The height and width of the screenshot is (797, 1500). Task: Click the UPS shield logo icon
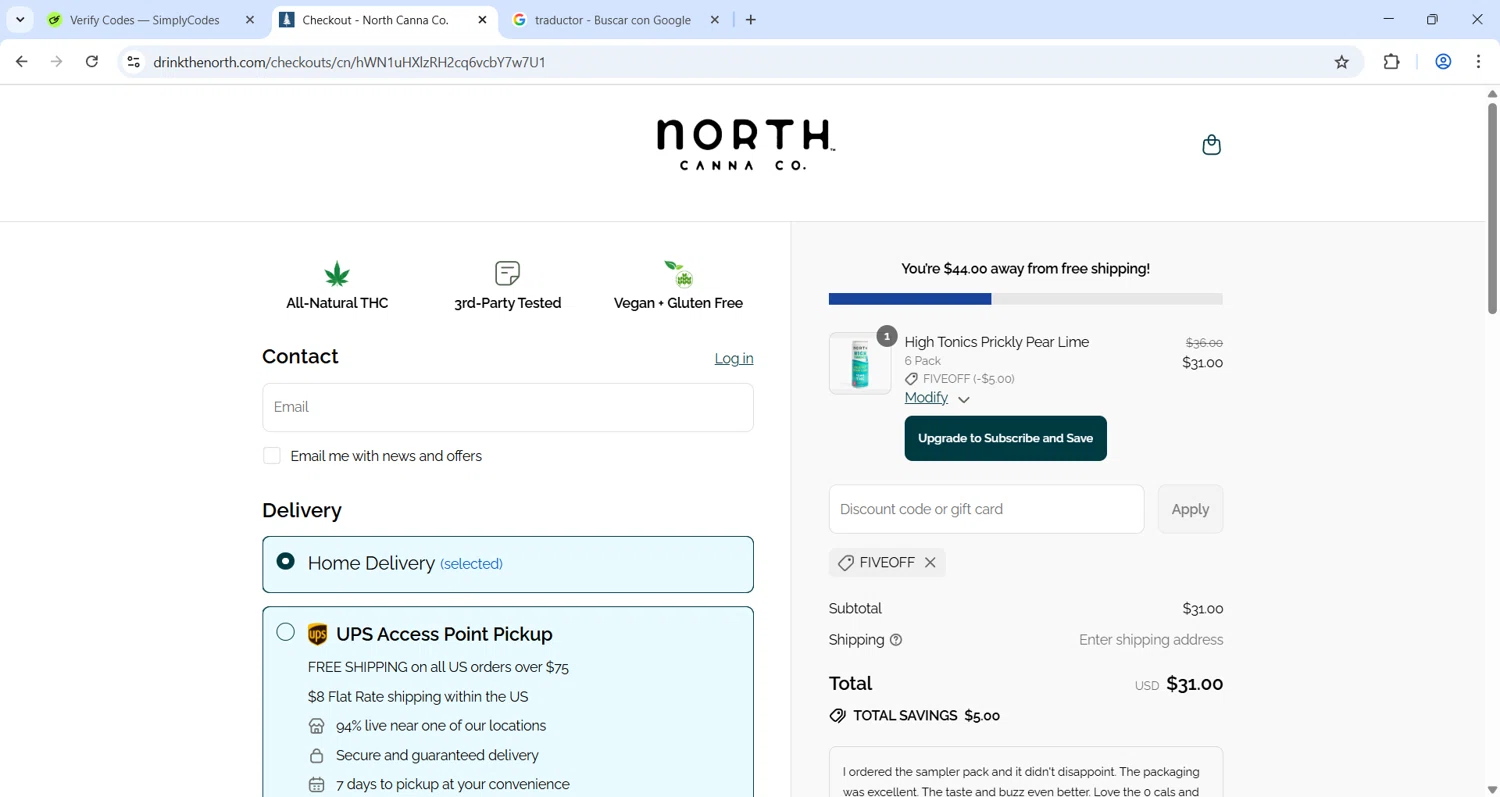(317, 634)
